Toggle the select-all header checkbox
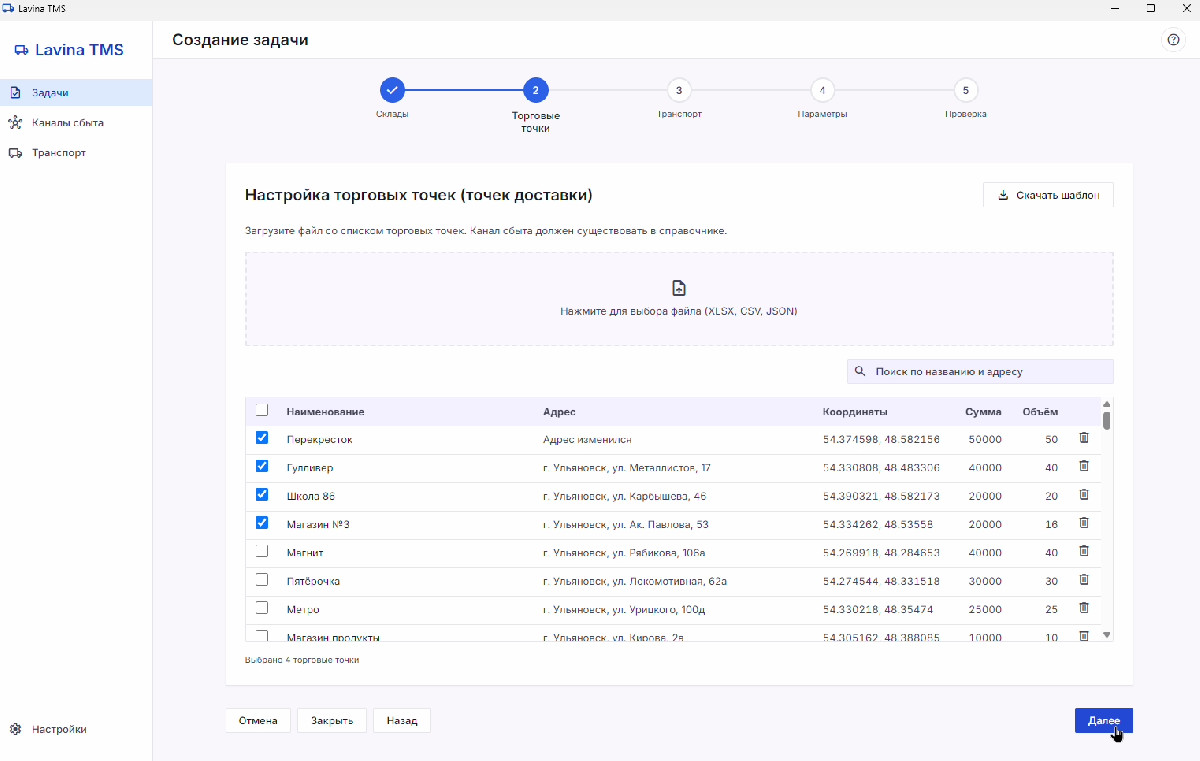 [x=262, y=410]
